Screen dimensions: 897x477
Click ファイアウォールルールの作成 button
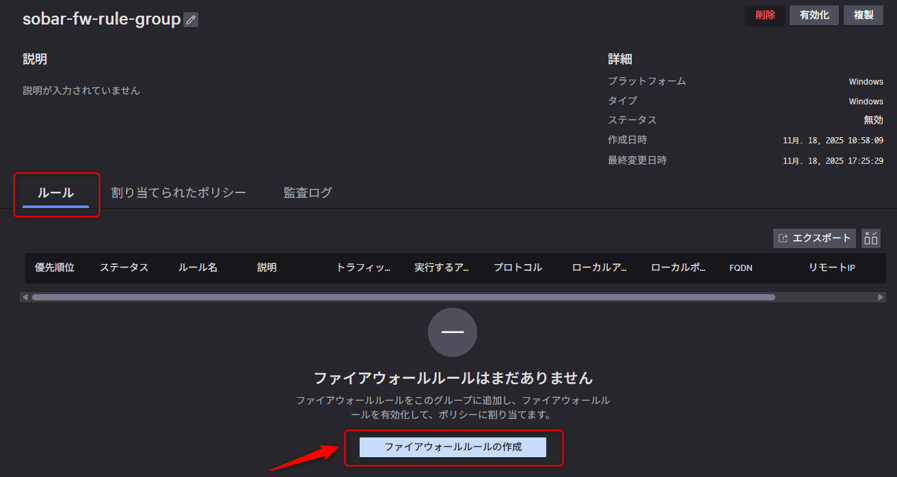click(453, 447)
